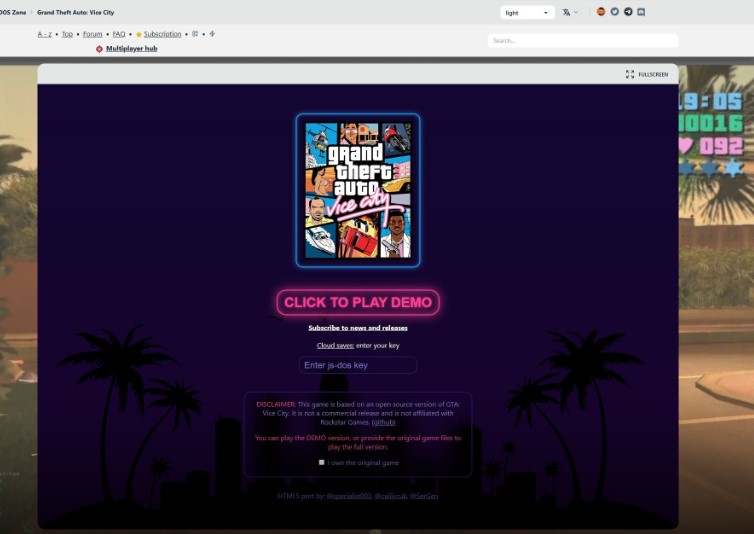This screenshot has height=534, width=754.
Task: Click the red Multiplayer hub icon
Action: coord(99,49)
